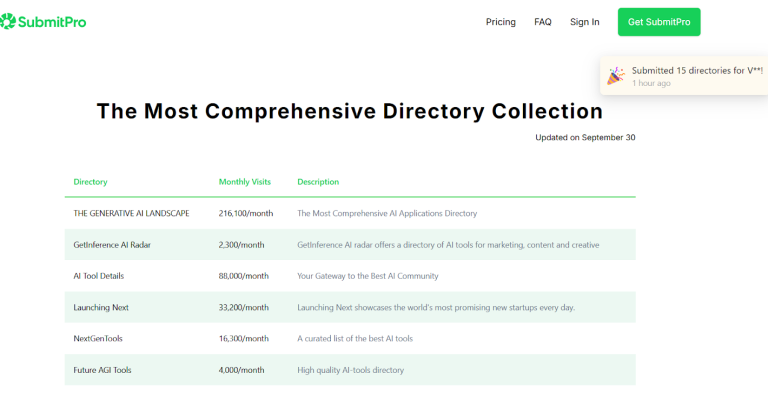Click the 'High quality AI-tools directory' description
The width and height of the screenshot is (768, 393).
pos(351,370)
